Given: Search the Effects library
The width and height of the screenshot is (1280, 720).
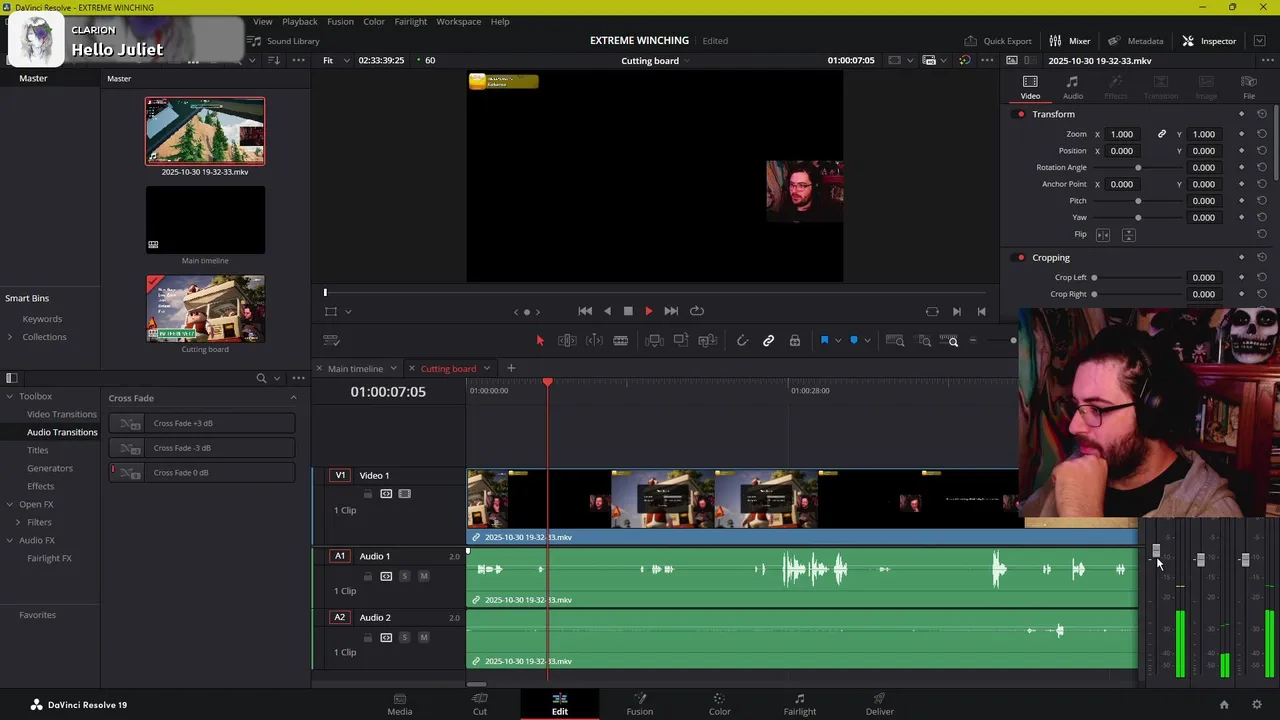Looking at the screenshot, I should pos(261,378).
